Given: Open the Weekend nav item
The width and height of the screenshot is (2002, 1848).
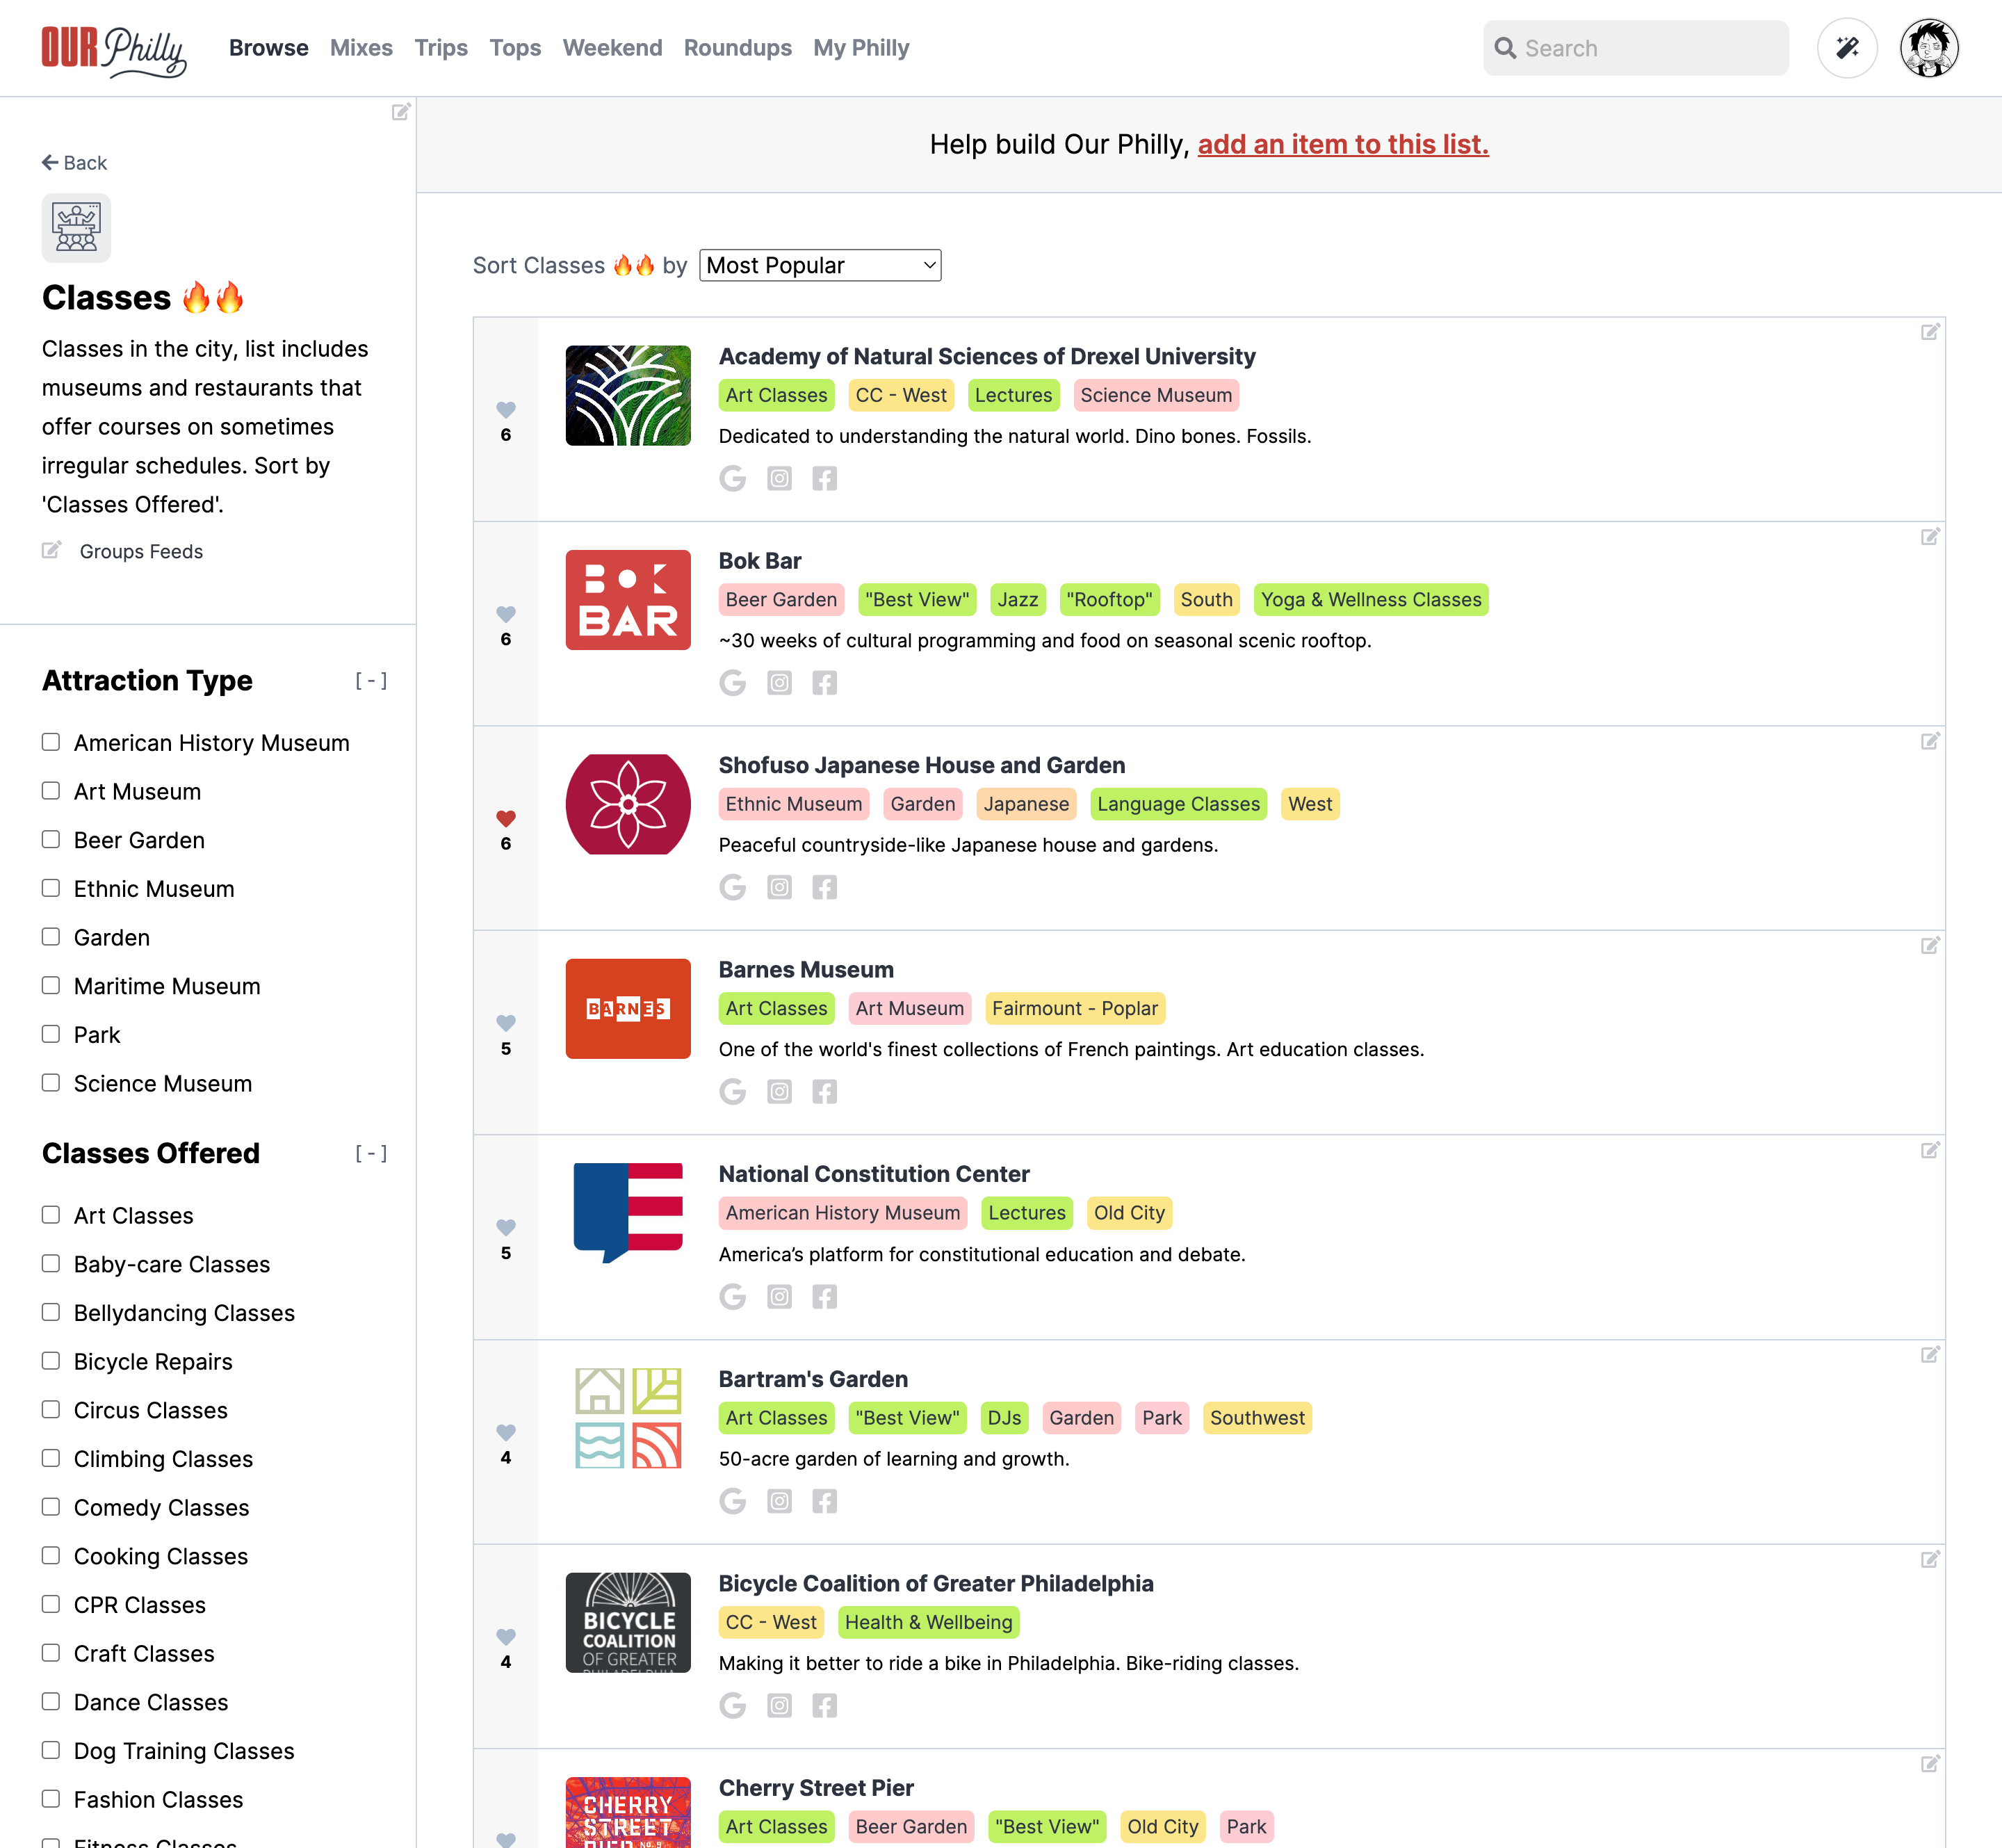Looking at the screenshot, I should click(612, 48).
